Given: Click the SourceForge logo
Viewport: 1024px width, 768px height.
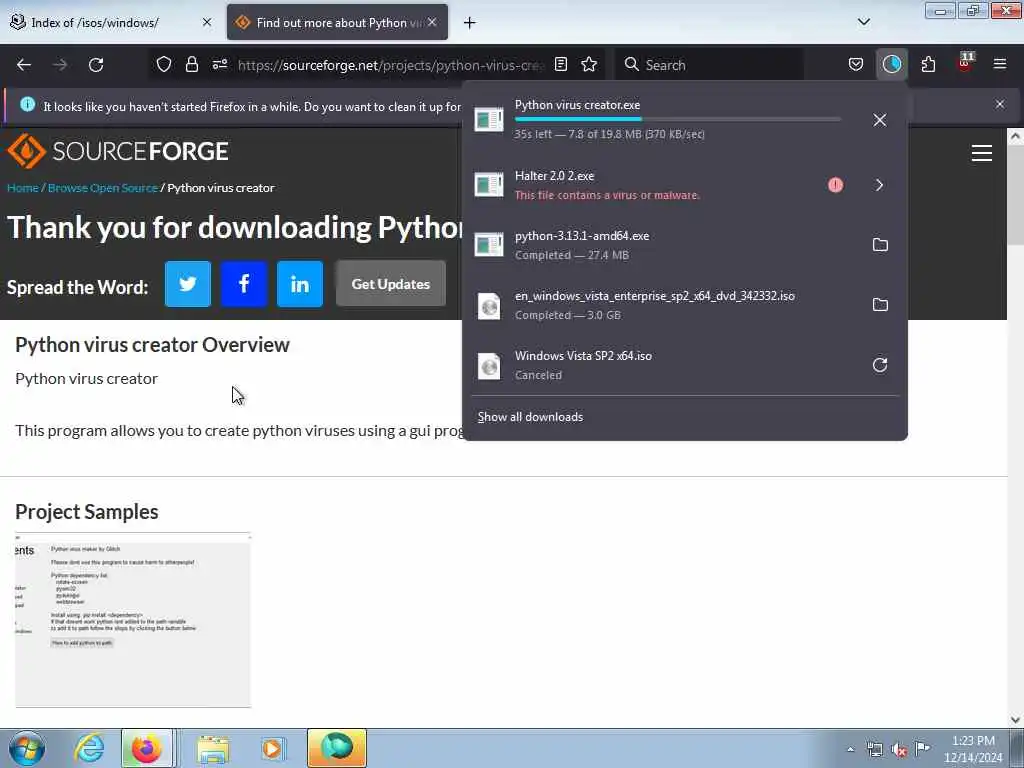Looking at the screenshot, I should (118, 151).
